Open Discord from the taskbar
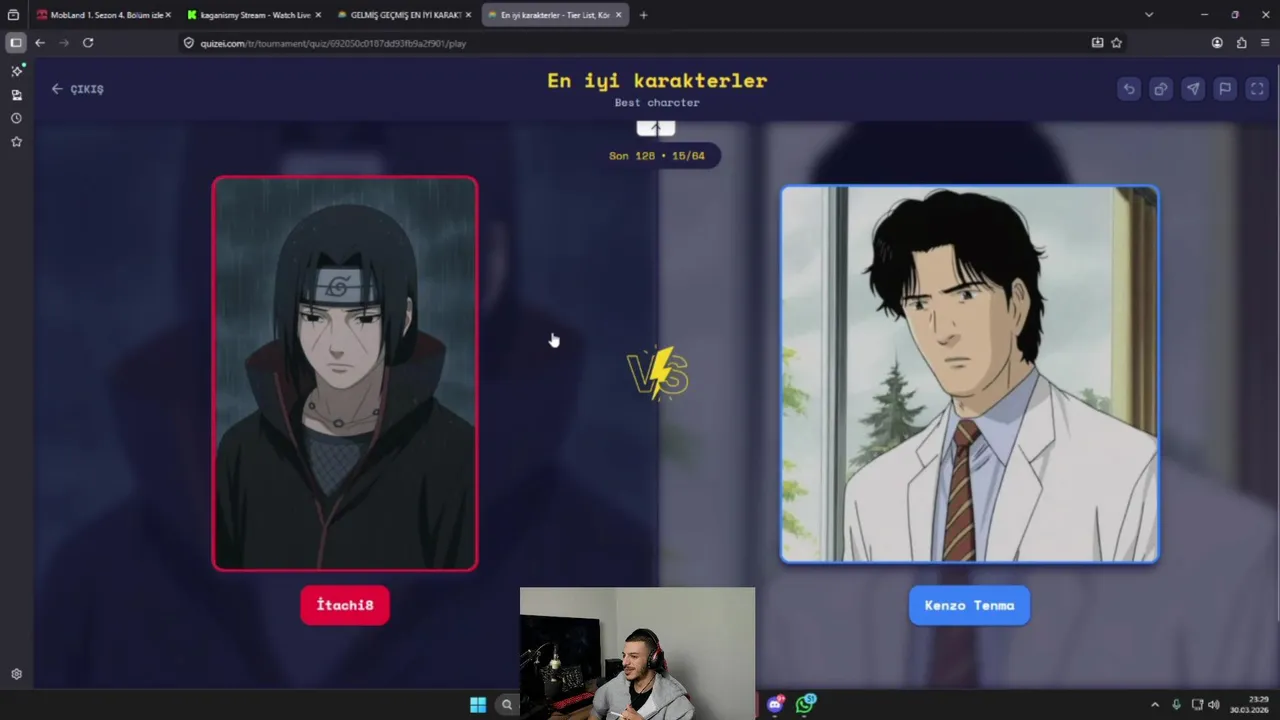This screenshot has width=1280, height=720. [775, 705]
